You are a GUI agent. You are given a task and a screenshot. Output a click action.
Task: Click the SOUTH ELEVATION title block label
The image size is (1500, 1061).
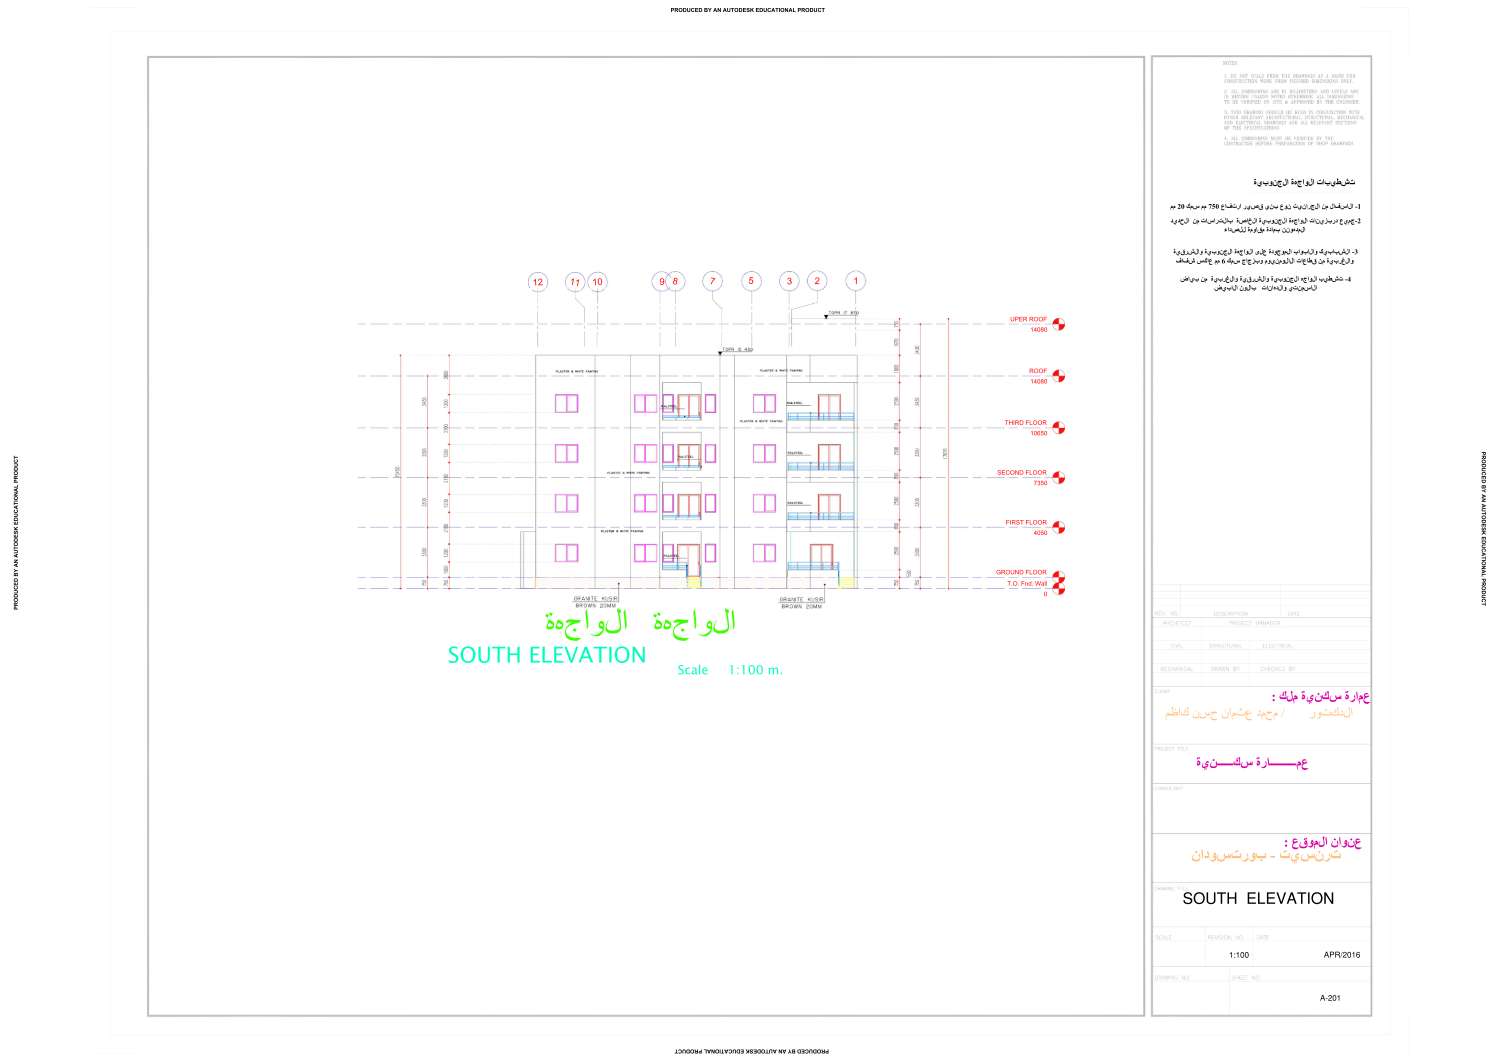(1258, 898)
